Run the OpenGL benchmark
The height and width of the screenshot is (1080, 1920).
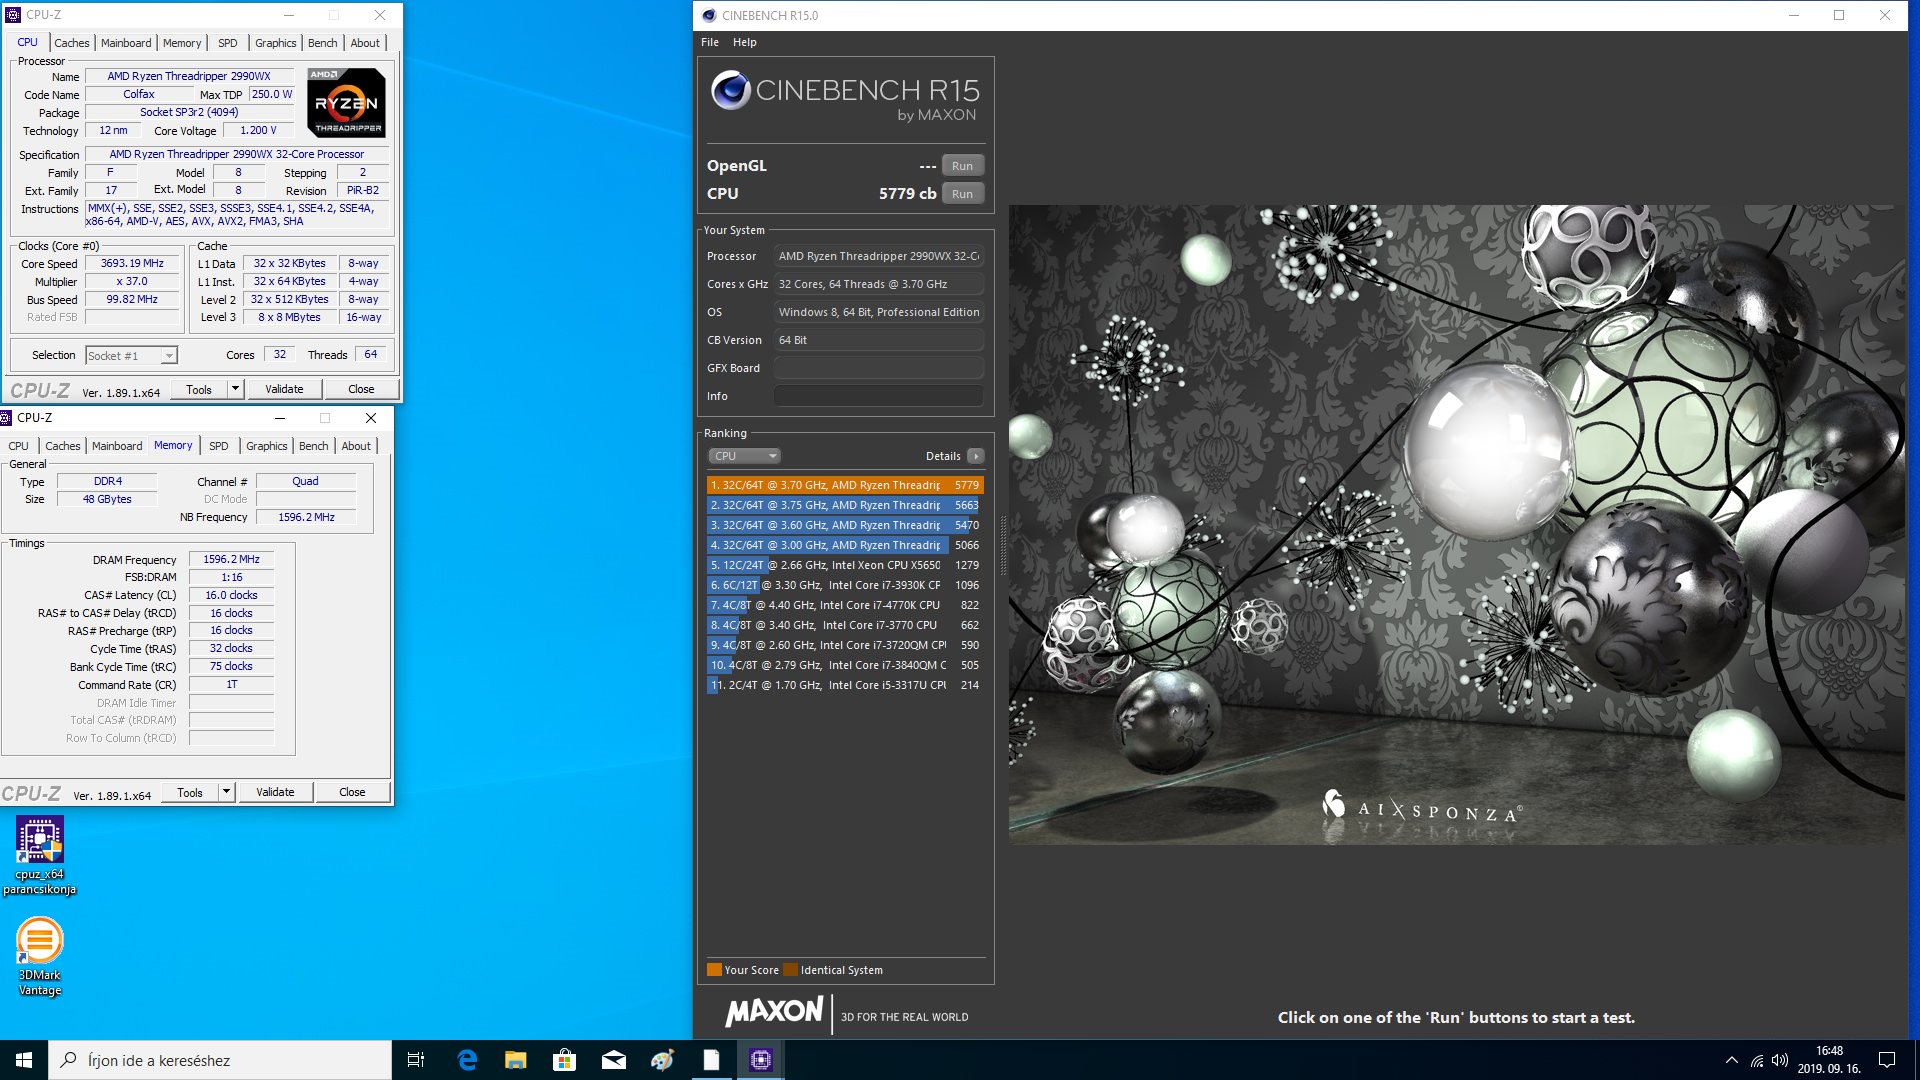(962, 166)
